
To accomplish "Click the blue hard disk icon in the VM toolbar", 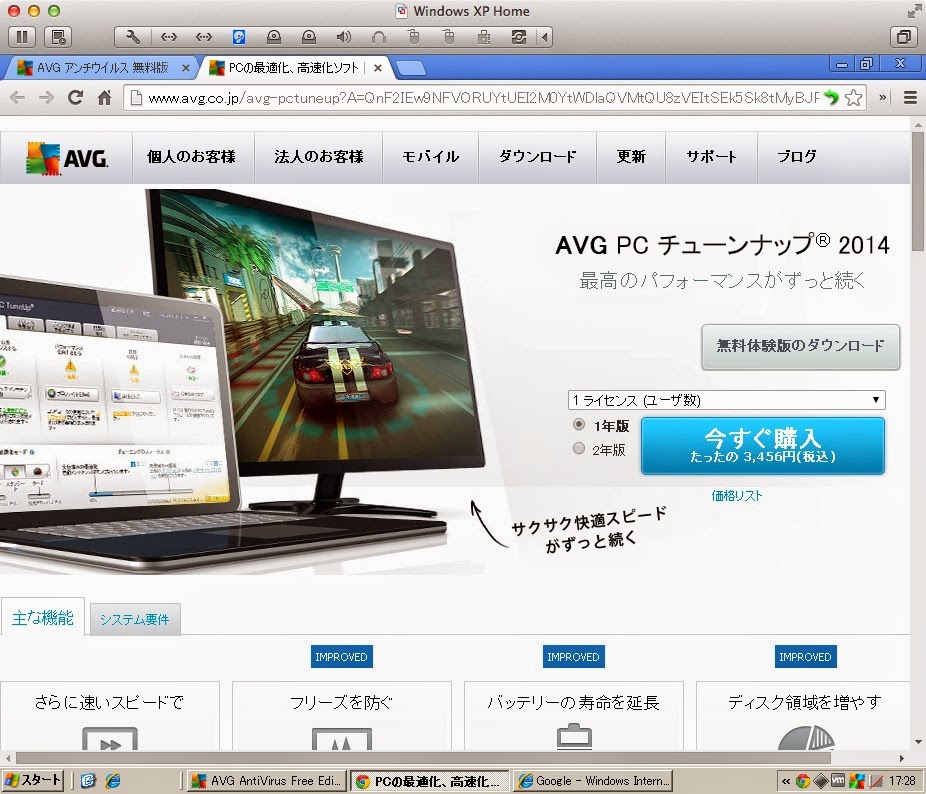I will point(239,37).
